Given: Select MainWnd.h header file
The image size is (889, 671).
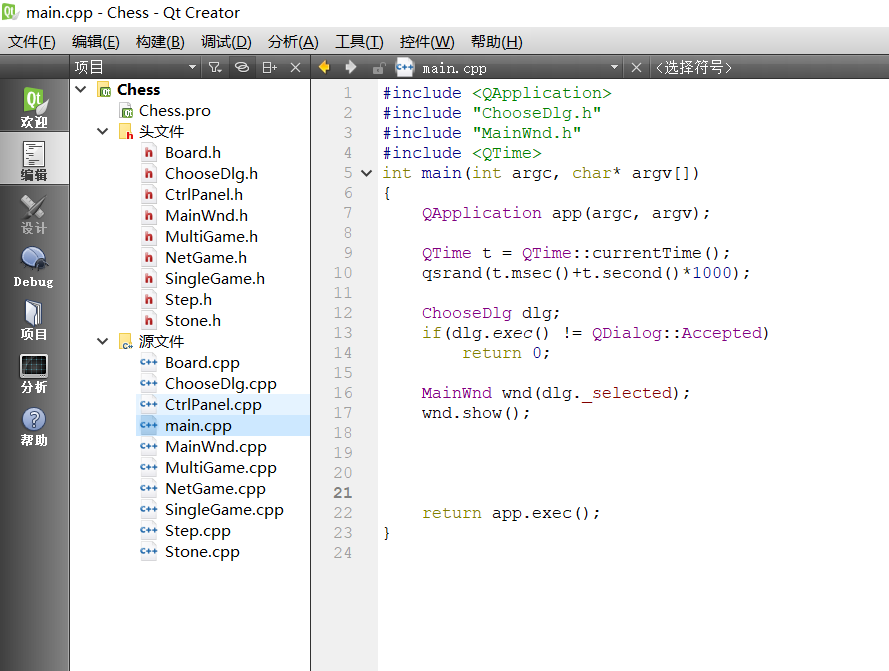Looking at the screenshot, I should point(206,216).
